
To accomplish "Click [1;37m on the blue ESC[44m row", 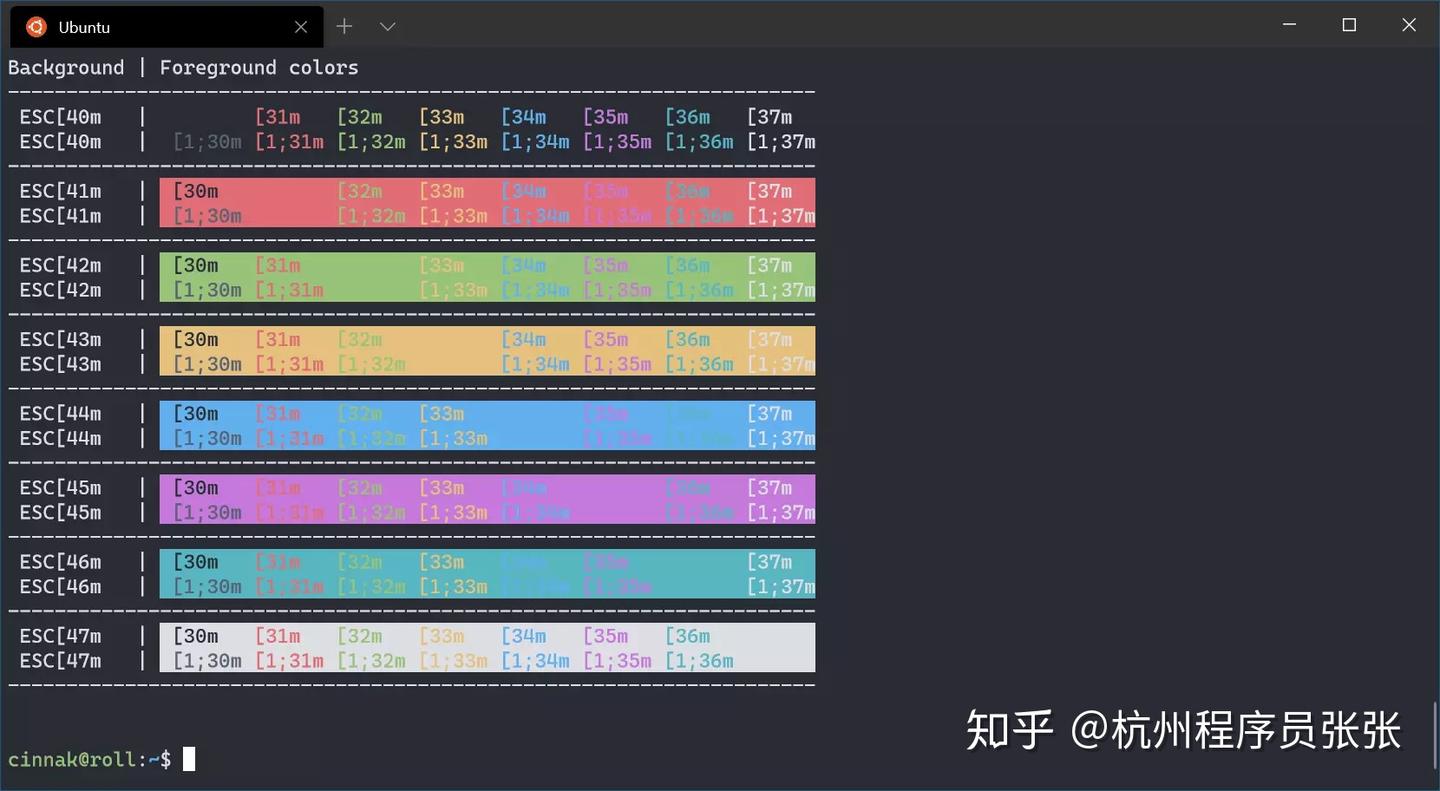I will coord(781,438).
